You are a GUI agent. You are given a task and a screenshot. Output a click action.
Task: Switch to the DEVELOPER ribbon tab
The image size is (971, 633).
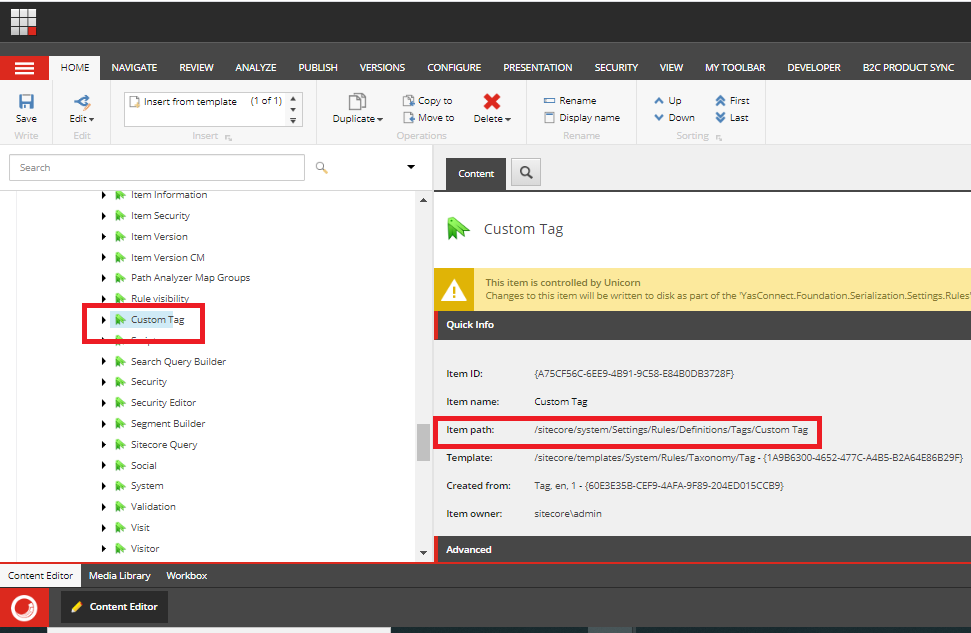(813, 67)
